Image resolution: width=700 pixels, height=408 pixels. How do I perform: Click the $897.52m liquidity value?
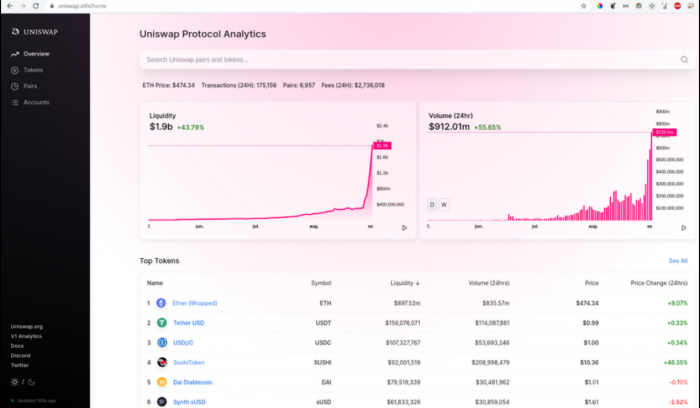click(407, 303)
